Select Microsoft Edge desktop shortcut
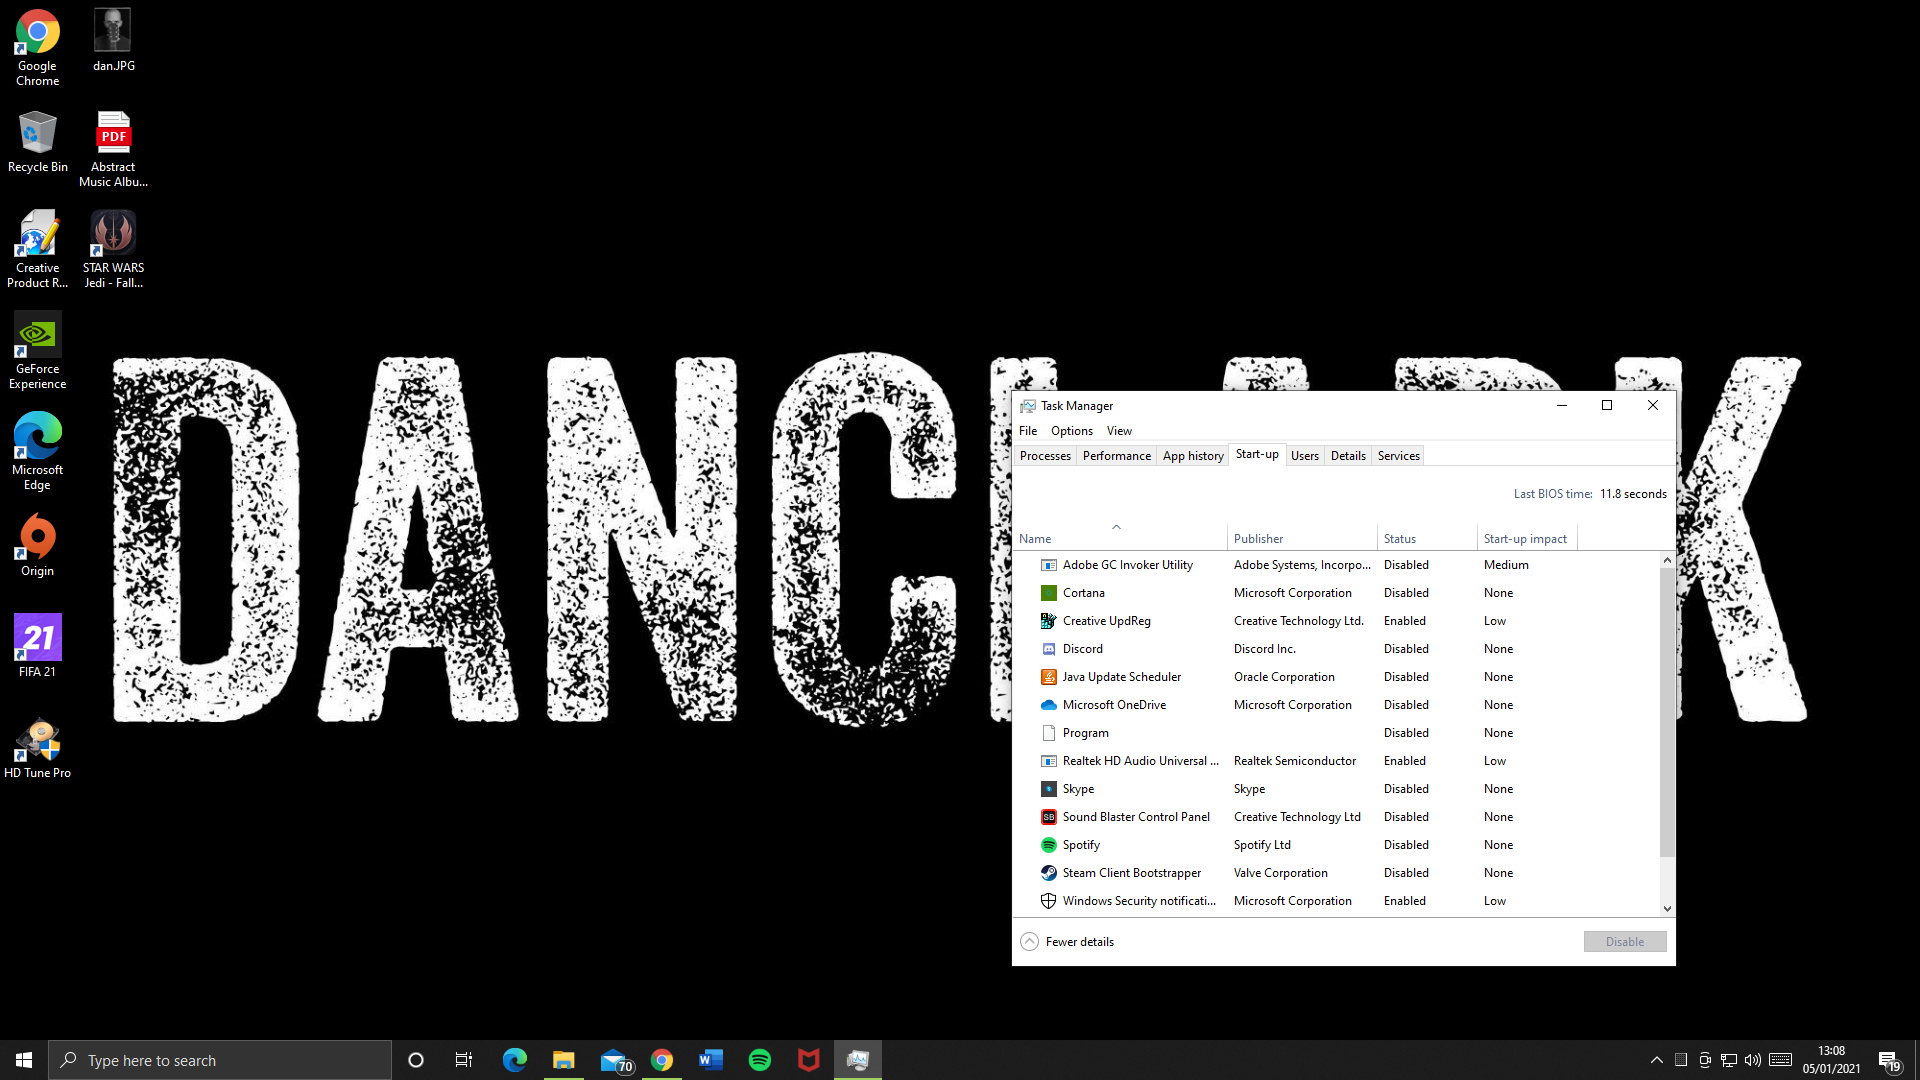This screenshot has height=1080, width=1920. click(x=37, y=452)
